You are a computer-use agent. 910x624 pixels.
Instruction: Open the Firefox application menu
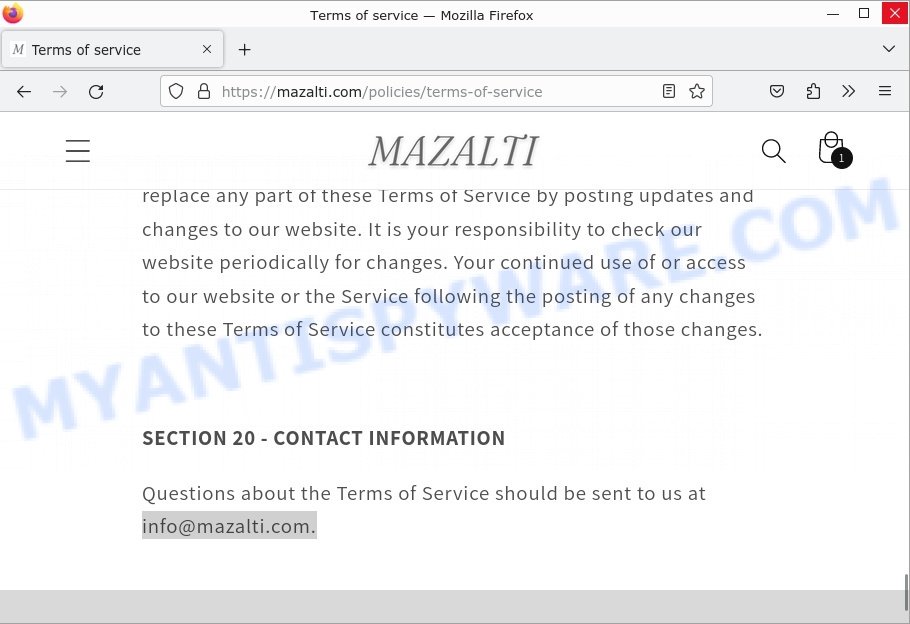(884, 91)
